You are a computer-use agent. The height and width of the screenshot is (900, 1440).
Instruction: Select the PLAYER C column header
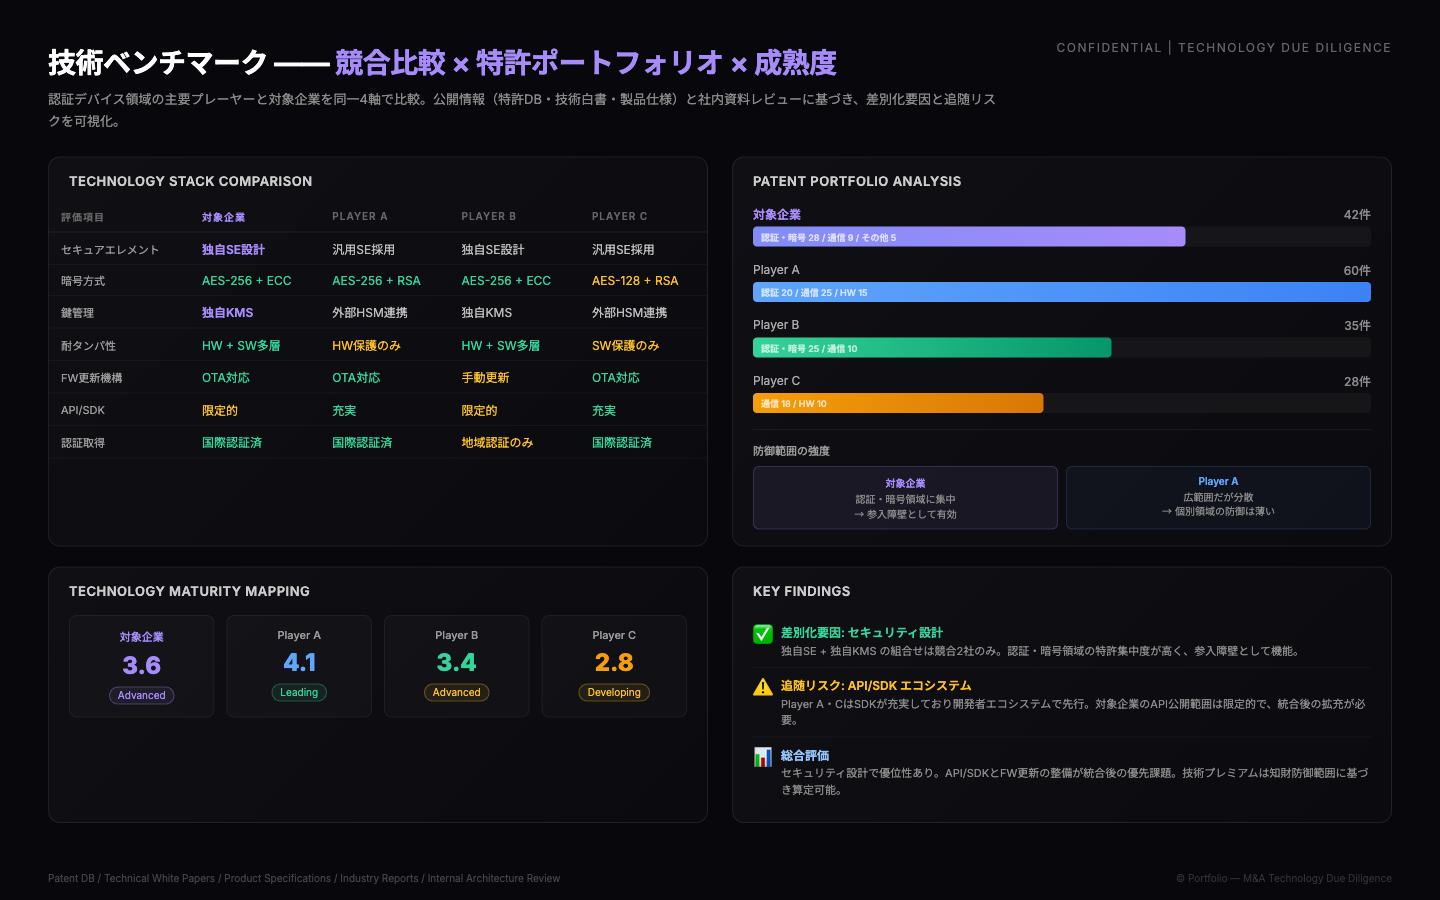click(x=619, y=216)
